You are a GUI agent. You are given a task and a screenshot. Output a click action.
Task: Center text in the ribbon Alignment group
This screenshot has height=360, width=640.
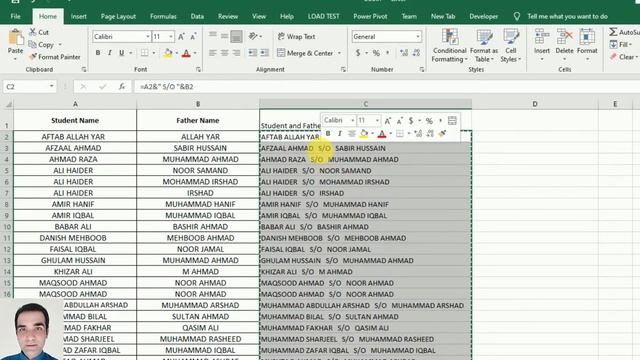click(x=224, y=53)
